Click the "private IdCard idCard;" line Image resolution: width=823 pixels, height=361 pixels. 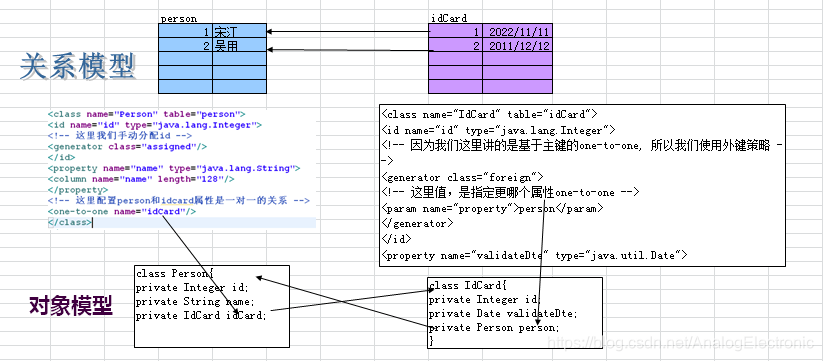point(201,316)
